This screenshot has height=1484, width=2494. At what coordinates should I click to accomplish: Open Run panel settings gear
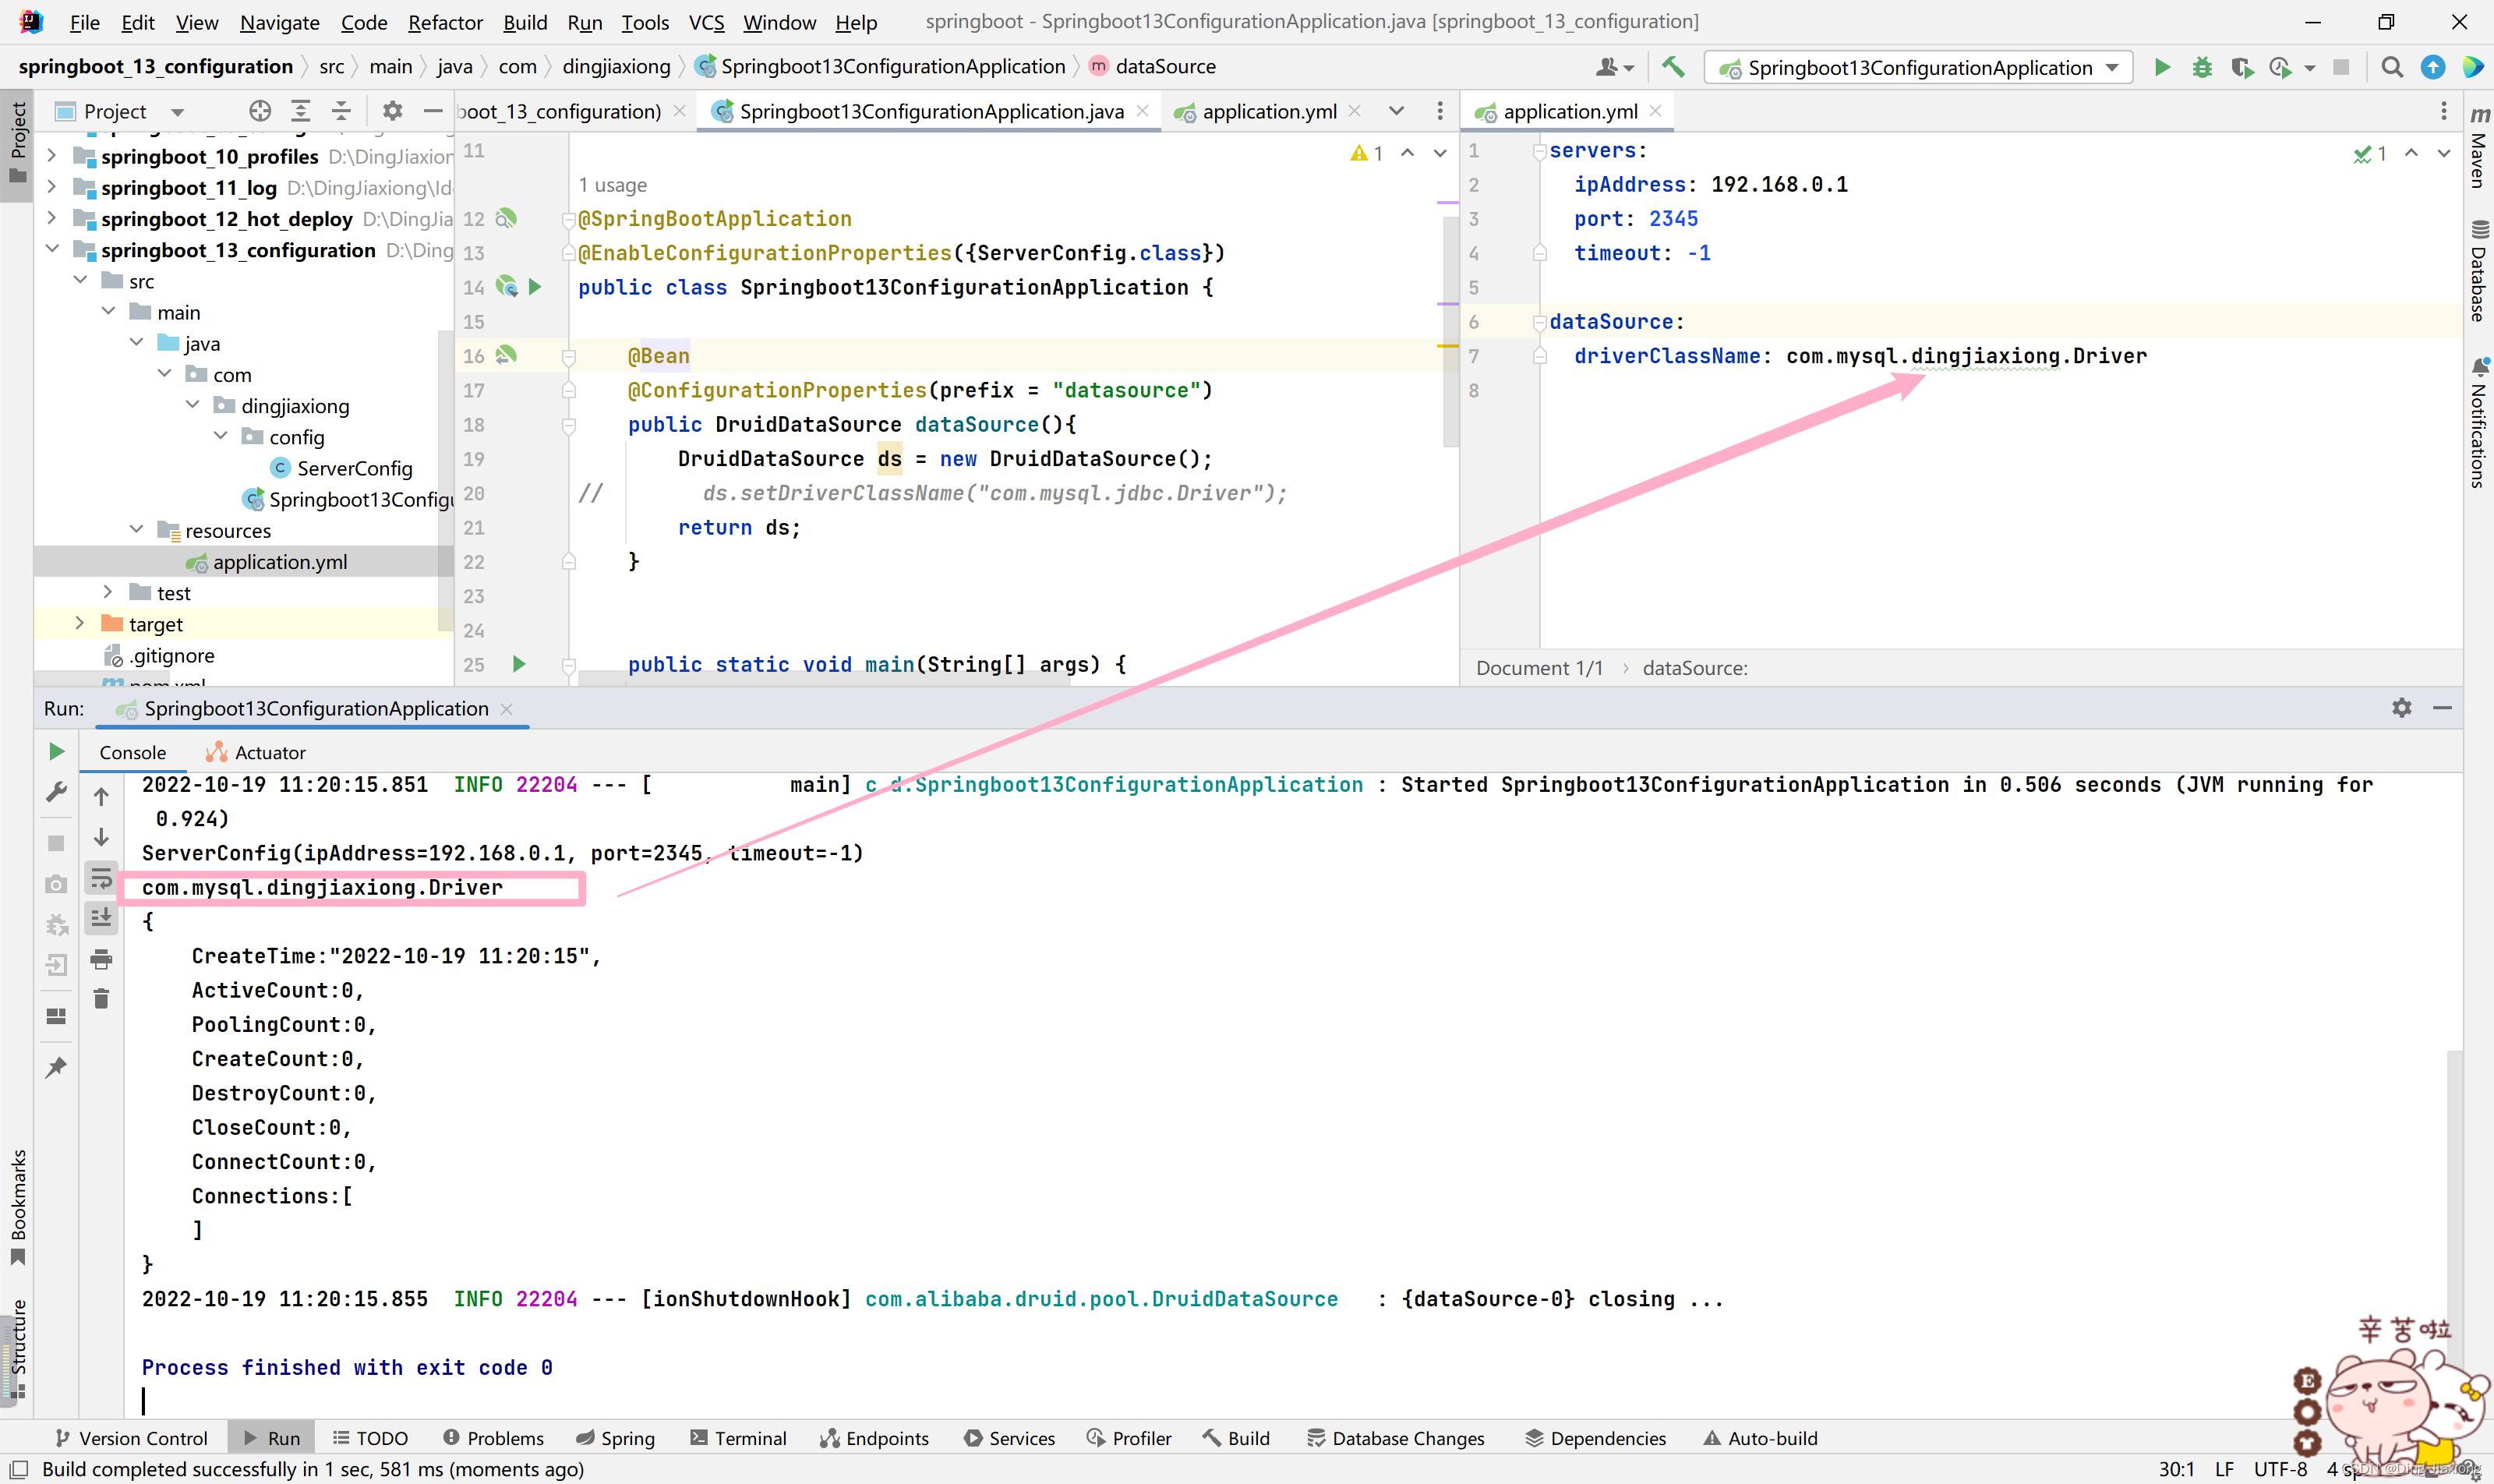click(x=2402, y=708)
